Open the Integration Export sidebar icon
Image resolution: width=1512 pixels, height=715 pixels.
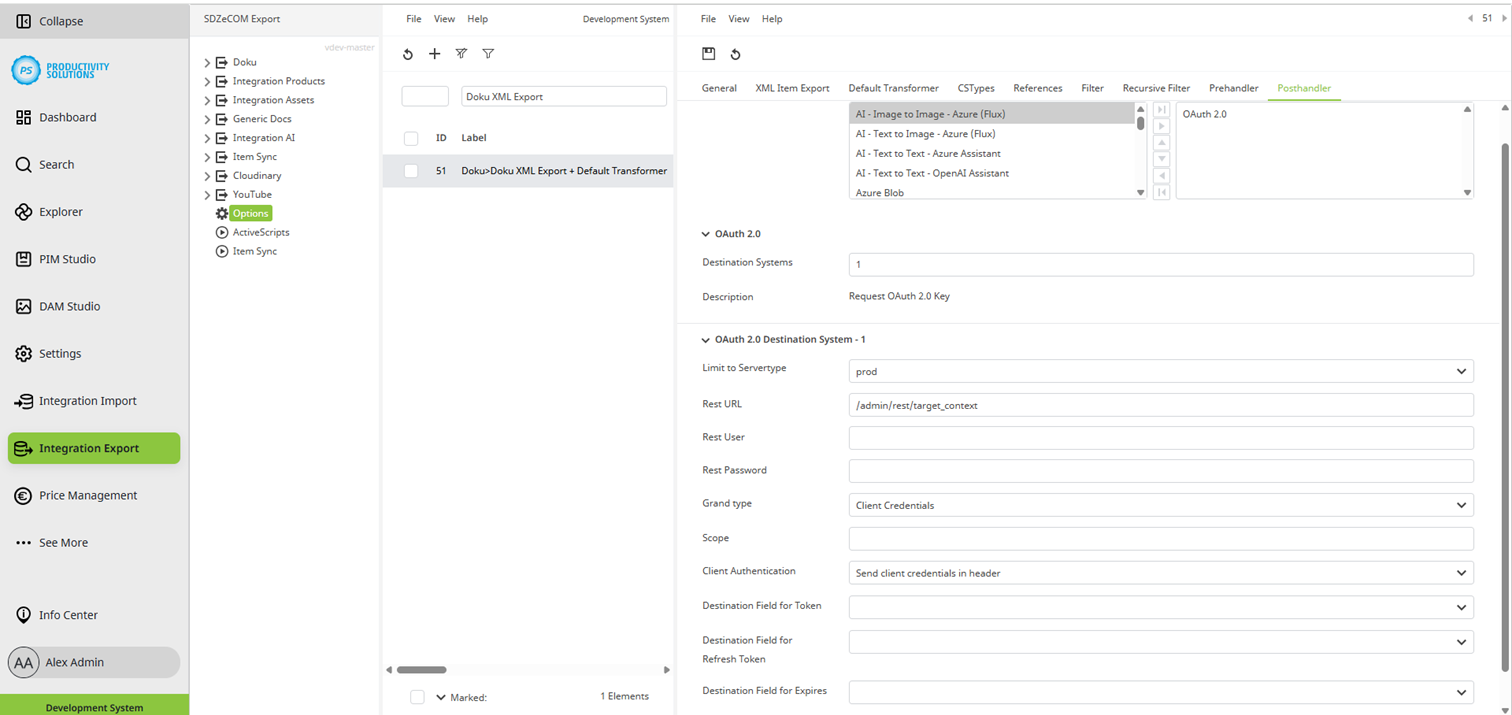point(93,448)
